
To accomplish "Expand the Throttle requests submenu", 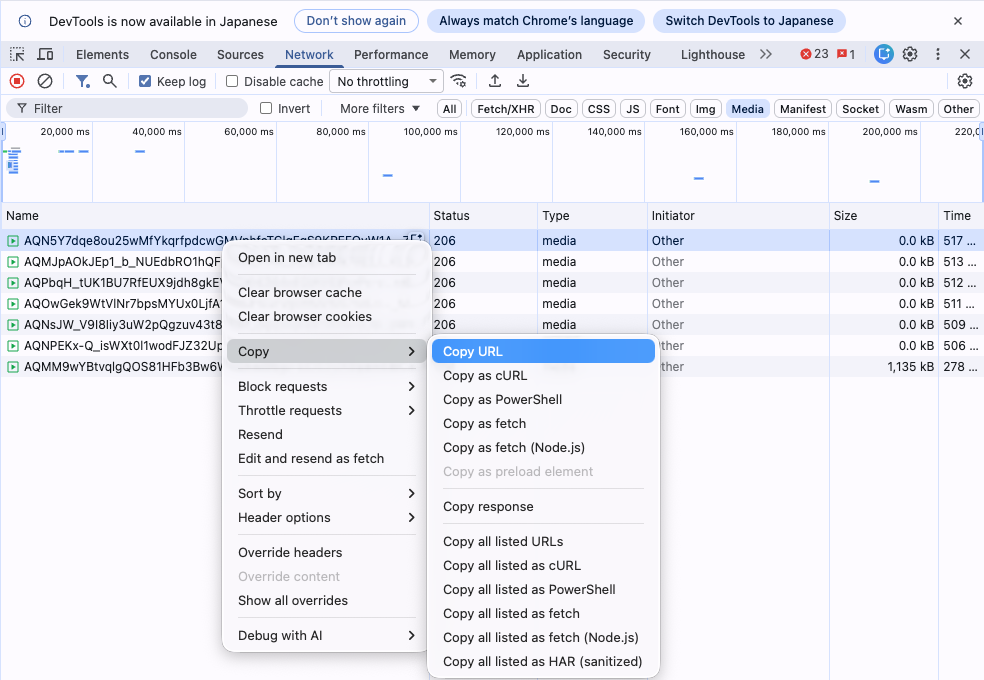I will click(325, 411).
